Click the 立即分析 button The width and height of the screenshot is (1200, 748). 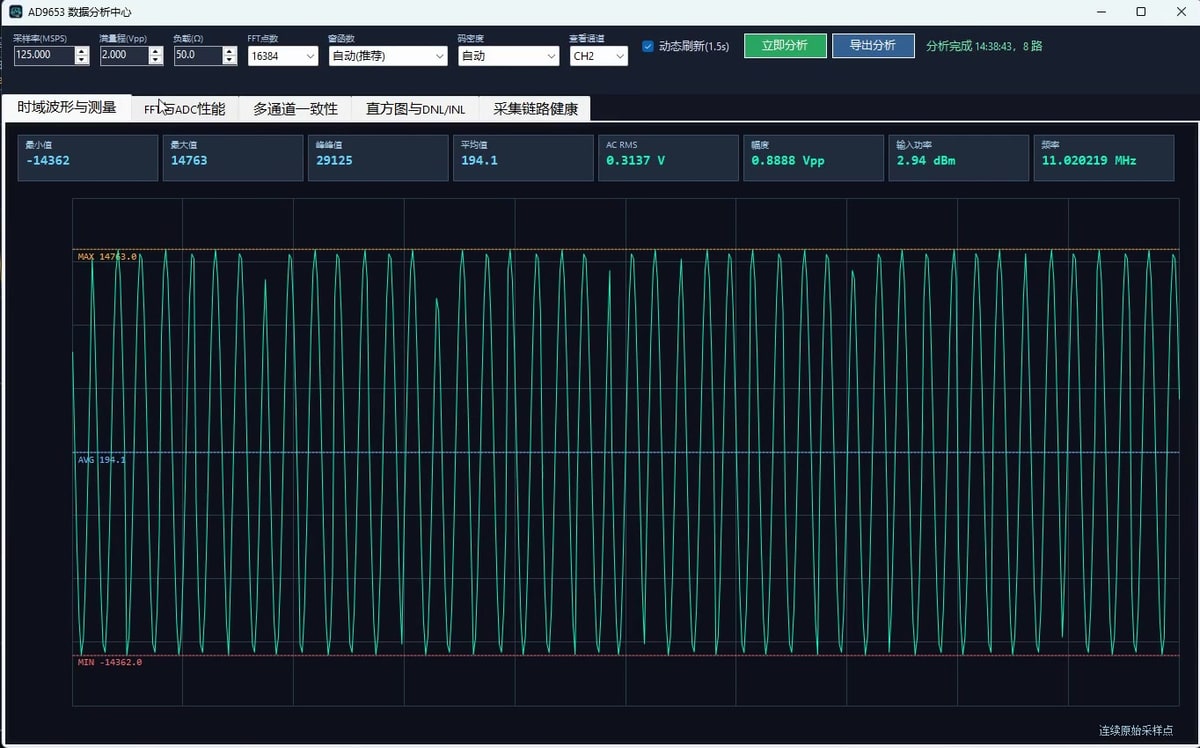coord(785,46)
